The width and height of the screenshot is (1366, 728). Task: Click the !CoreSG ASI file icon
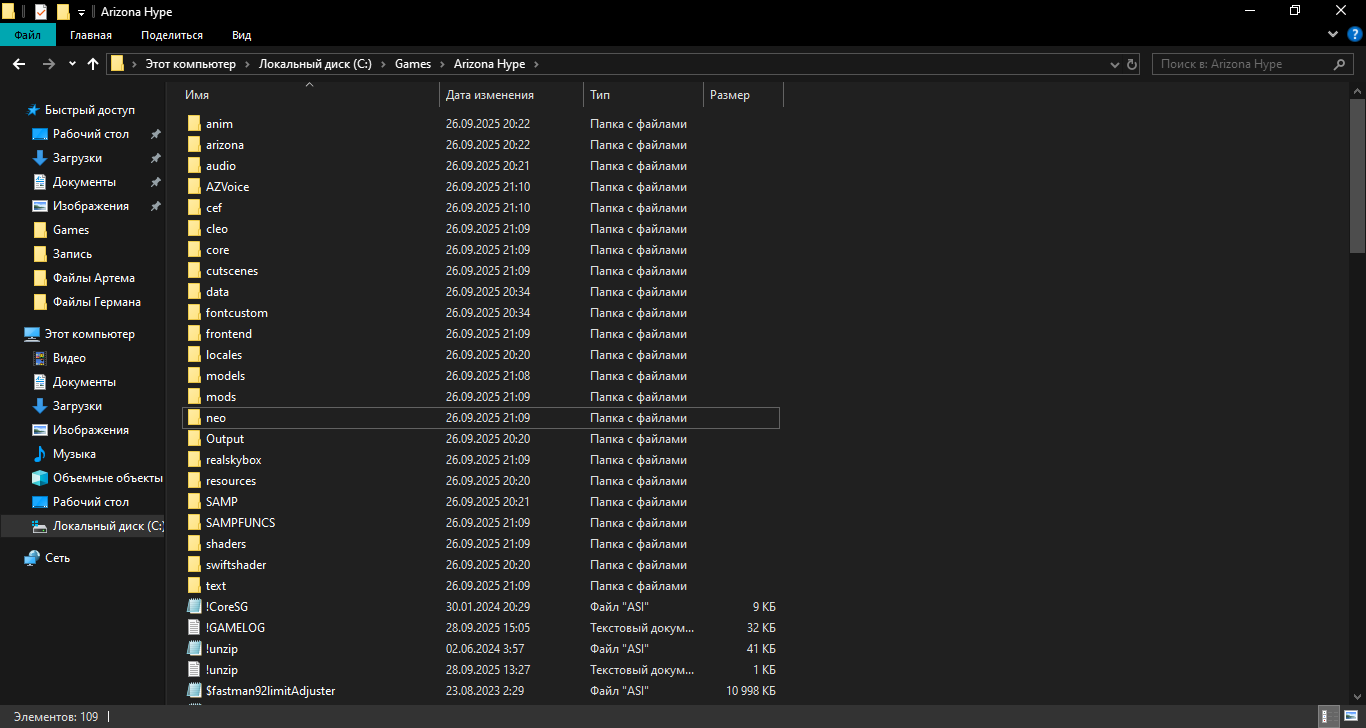click(195, 607)
